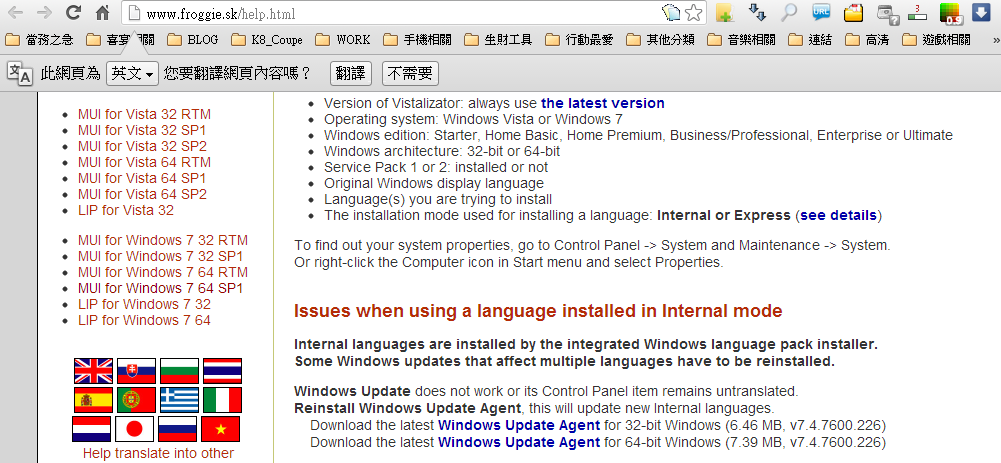Select the Vietnam flag
Screen dimensions: 1001x463
(x=220, y=429)
